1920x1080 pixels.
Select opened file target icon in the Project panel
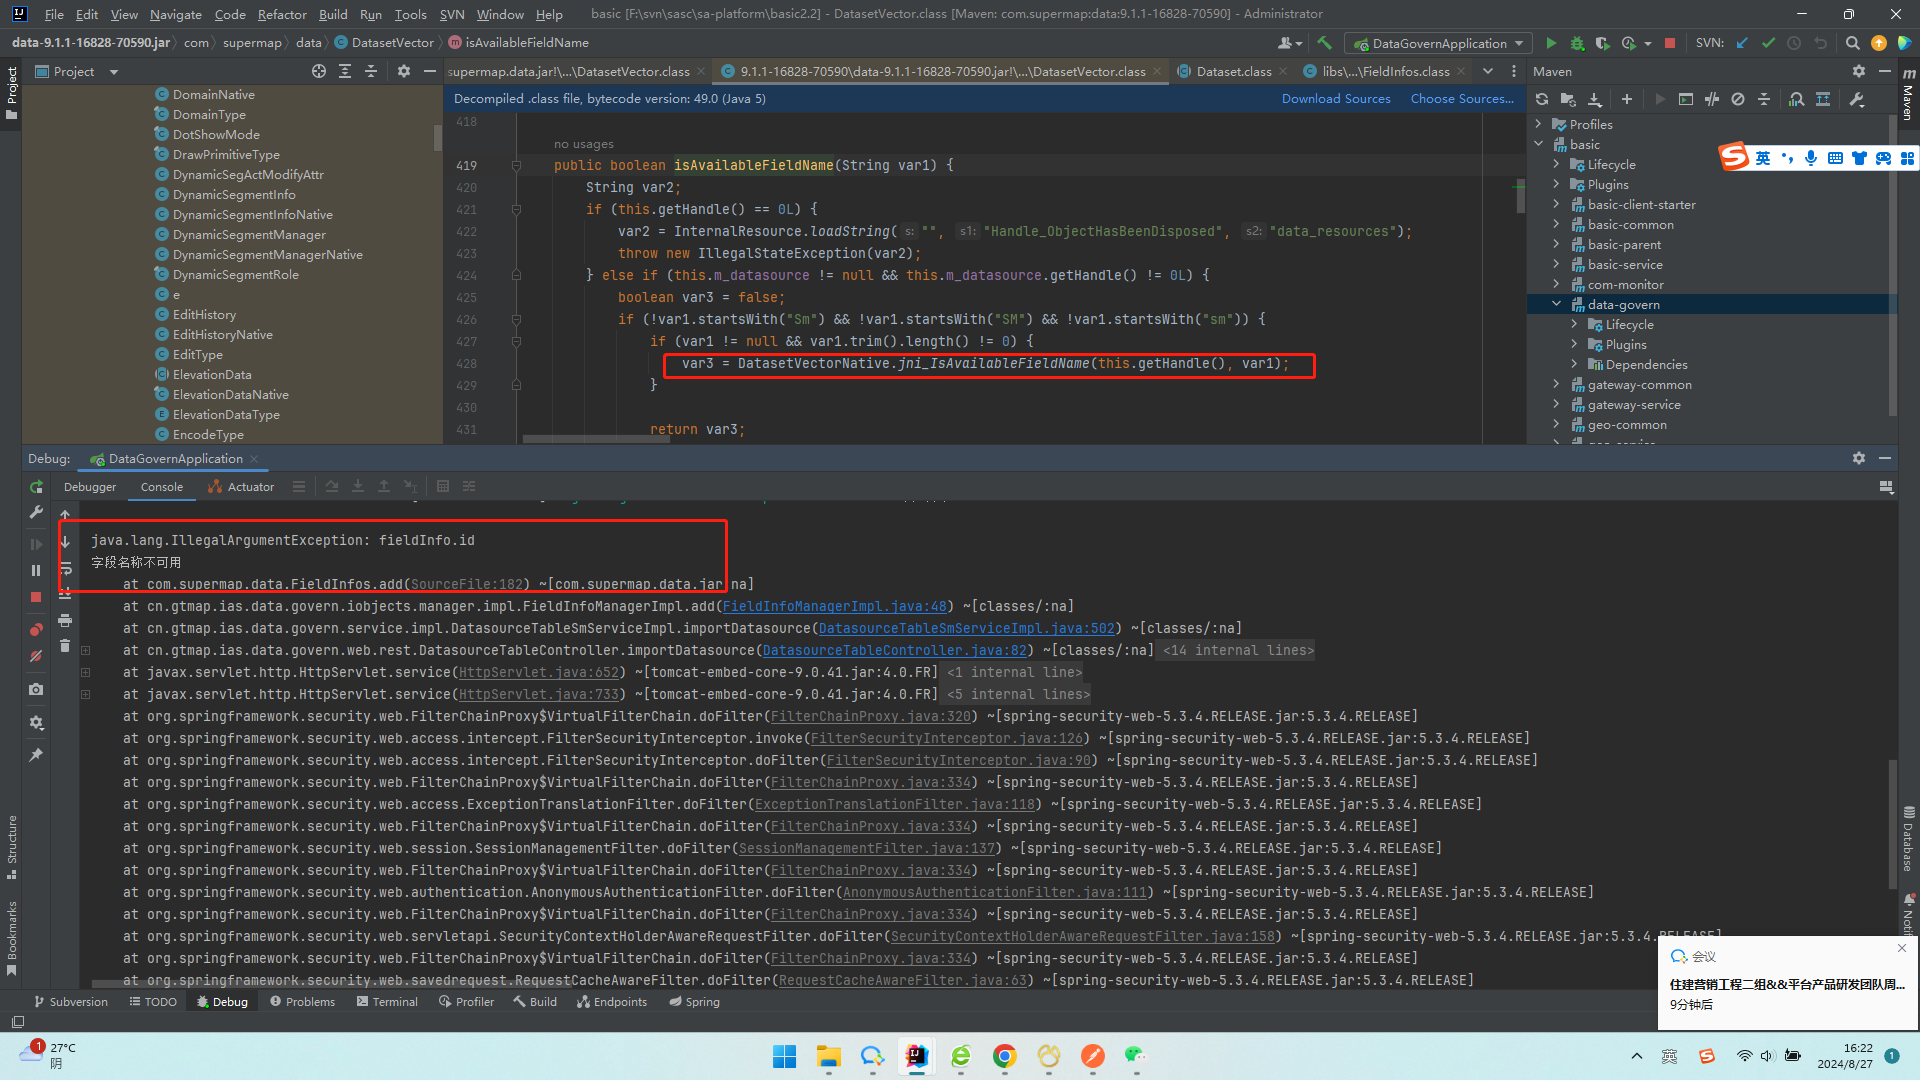[x=318, y=71]
